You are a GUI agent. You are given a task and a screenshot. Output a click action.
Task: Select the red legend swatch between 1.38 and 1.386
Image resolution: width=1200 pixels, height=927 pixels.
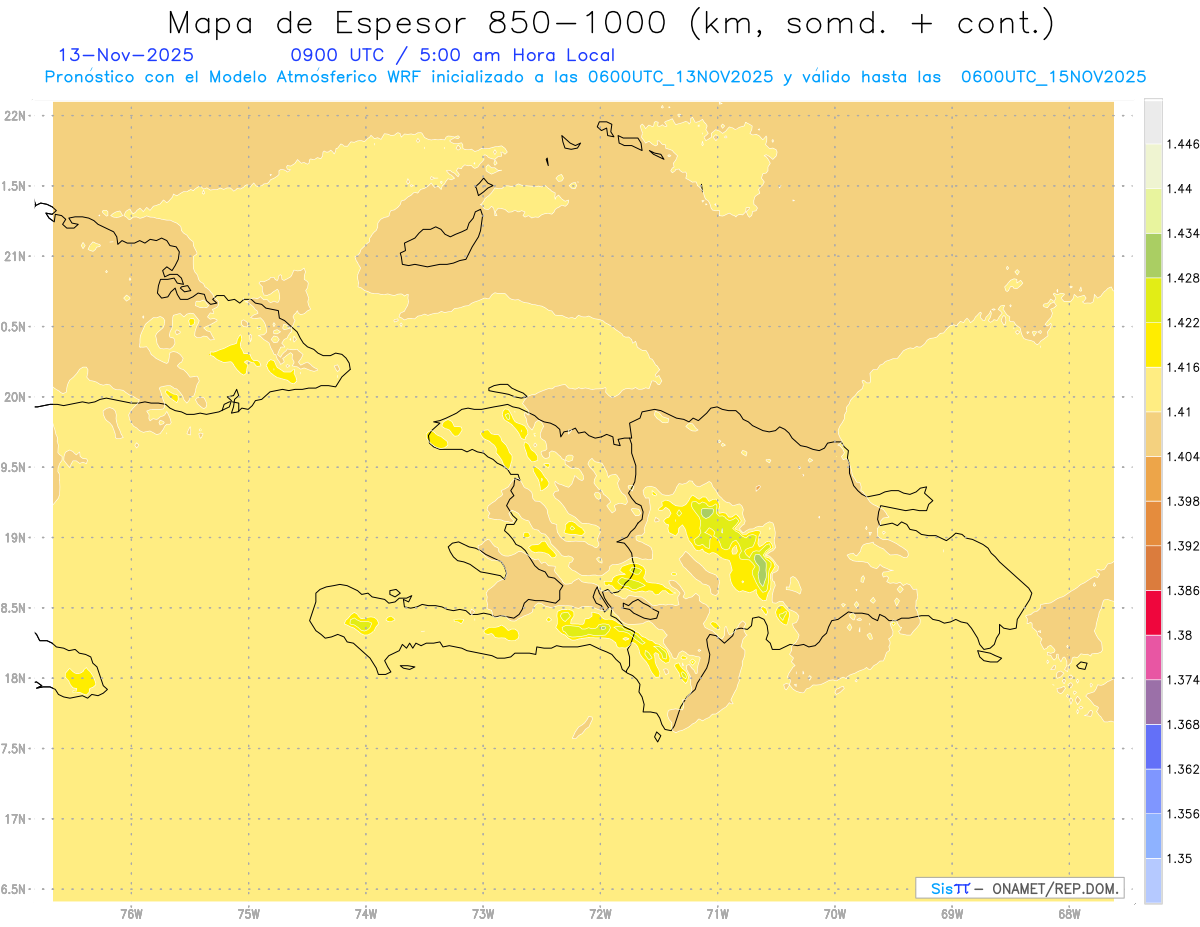click(x=1153, y=612)
